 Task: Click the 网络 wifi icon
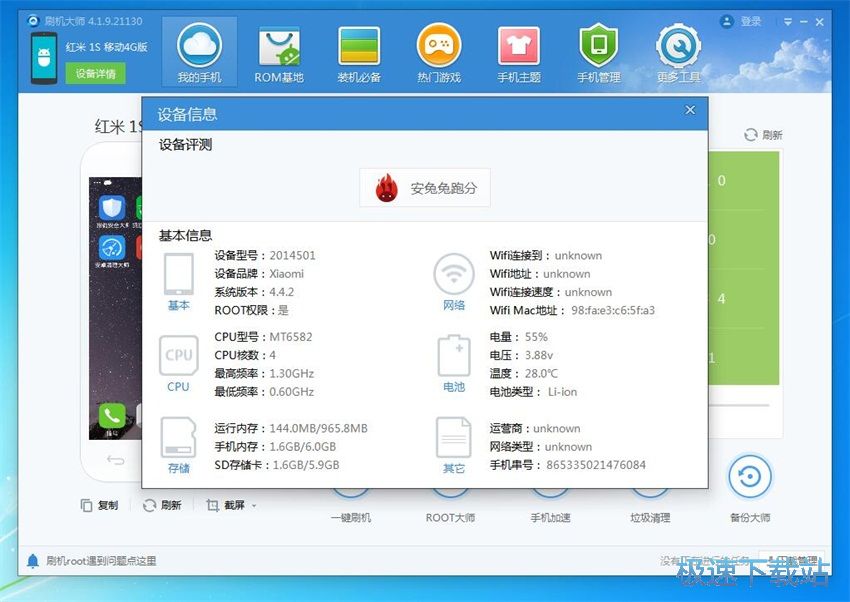coord(454,274)
